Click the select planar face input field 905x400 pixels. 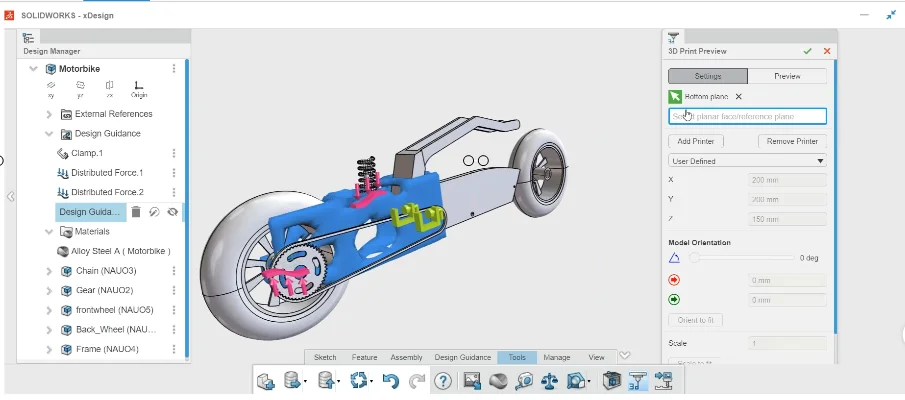coord(747,117)
